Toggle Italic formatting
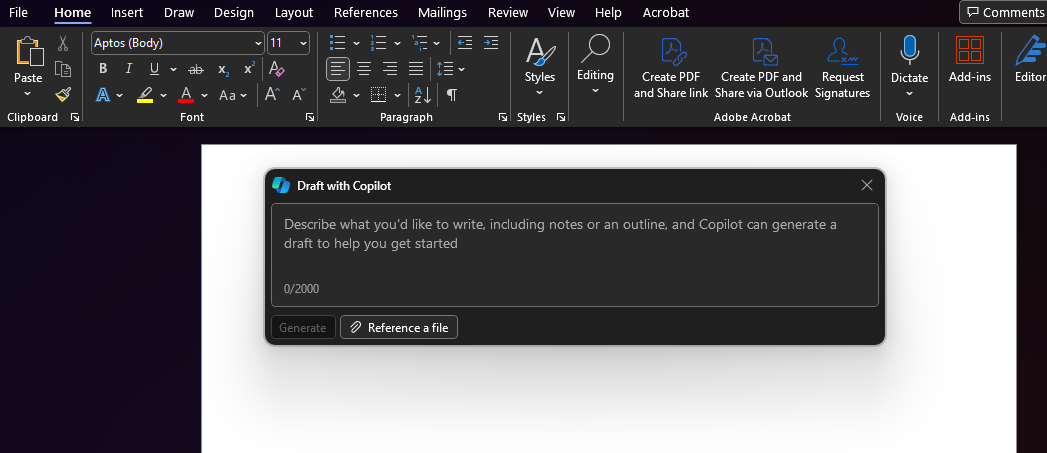 pyautogui.click(x=129, y=69)
